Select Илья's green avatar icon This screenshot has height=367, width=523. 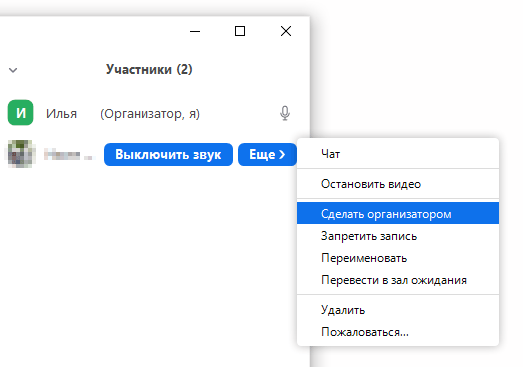[x=21, y=112]
